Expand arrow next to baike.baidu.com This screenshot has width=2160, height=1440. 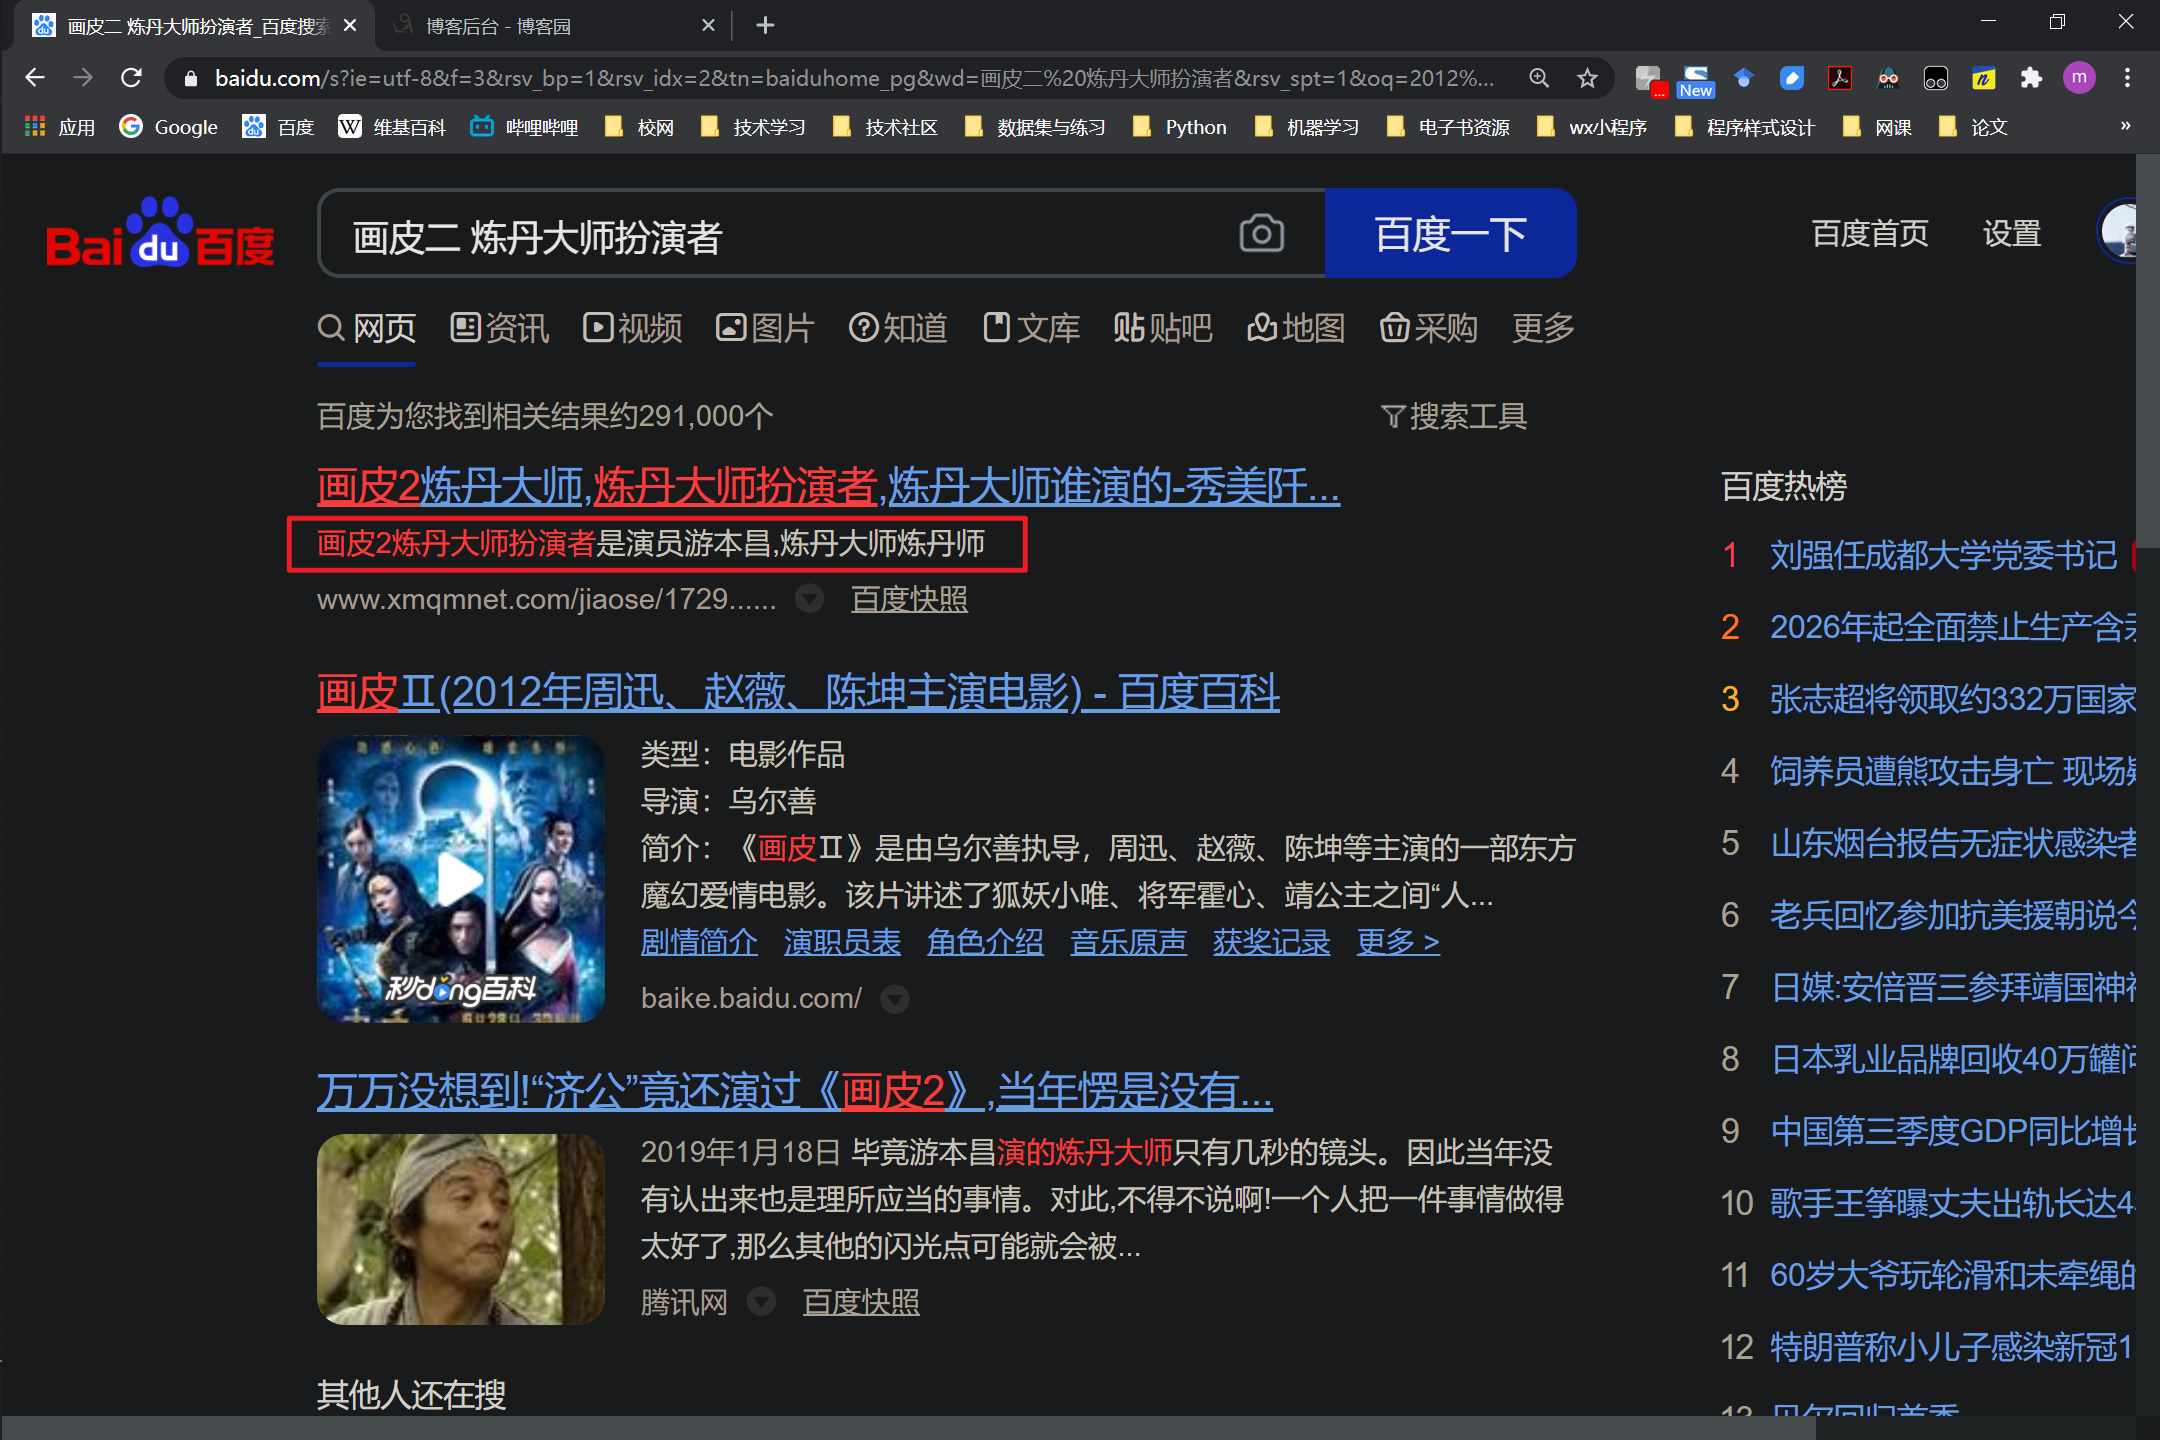[x=894, y=999]
